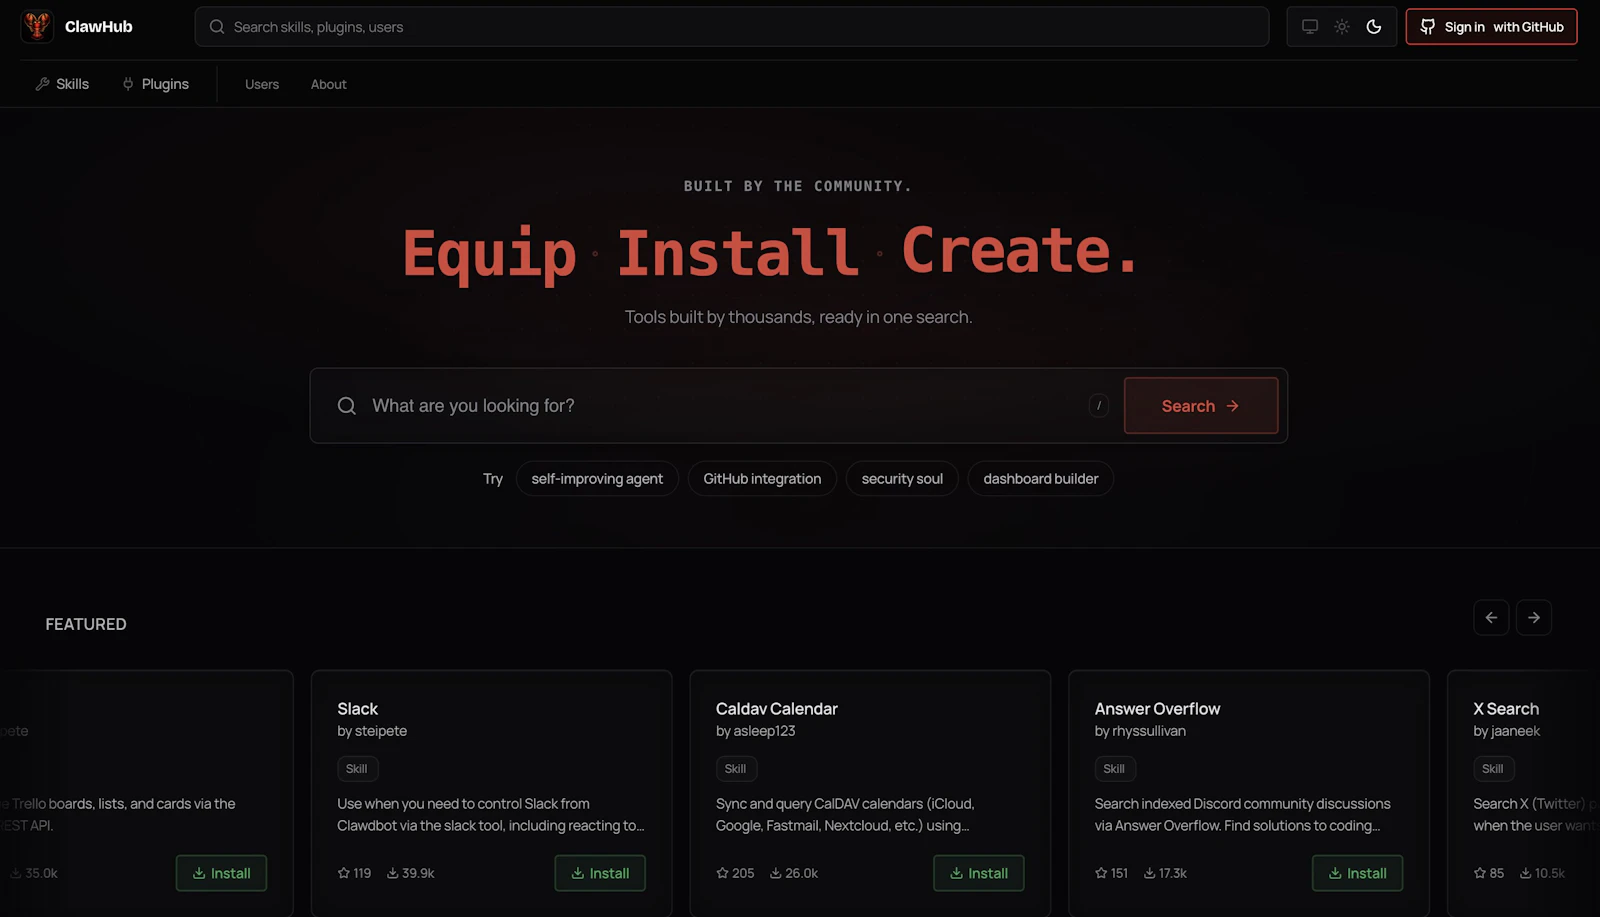
Task: Click the plug icon next to Plugins
Action: pyautogui.click(x=128, y=84)
